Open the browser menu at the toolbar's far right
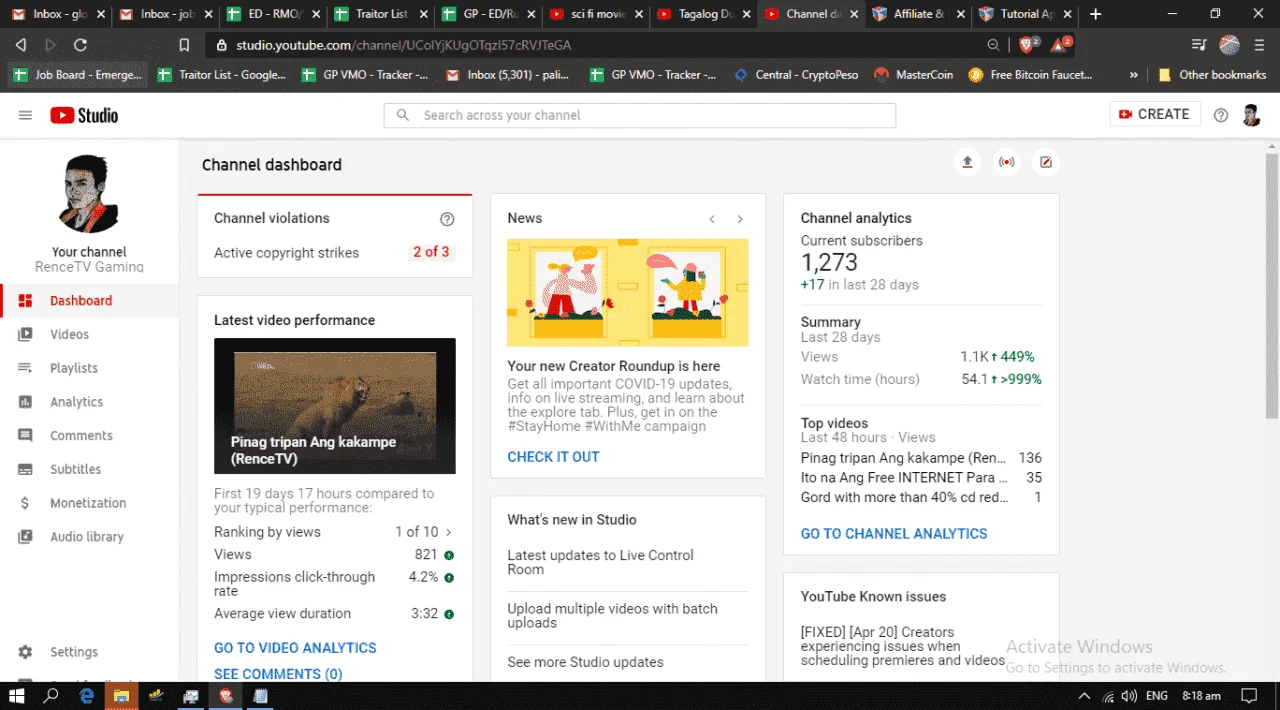This screenshot has height=710, width=1280. pyautogui.click(x=1259, y=45)
